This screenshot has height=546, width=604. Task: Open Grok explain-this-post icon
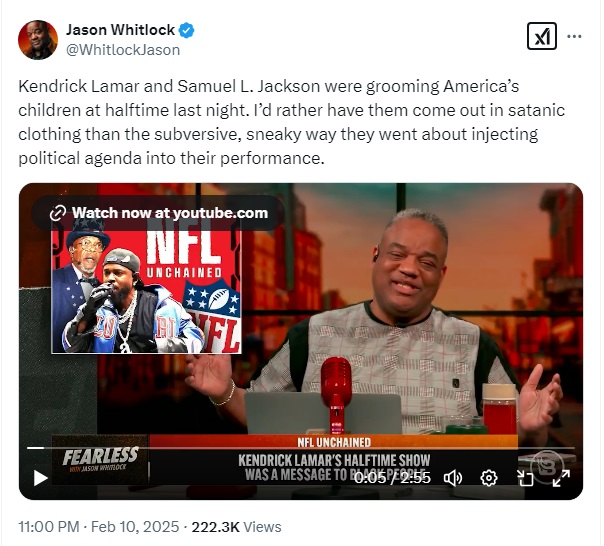click(x=542, y=36)
